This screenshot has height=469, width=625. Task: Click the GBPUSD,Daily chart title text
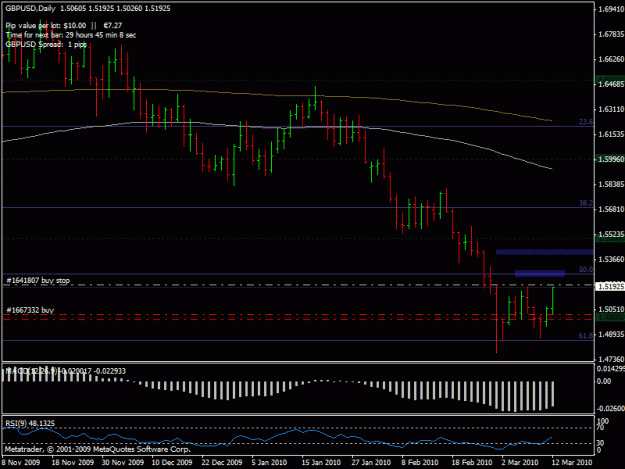coord(30,8)
